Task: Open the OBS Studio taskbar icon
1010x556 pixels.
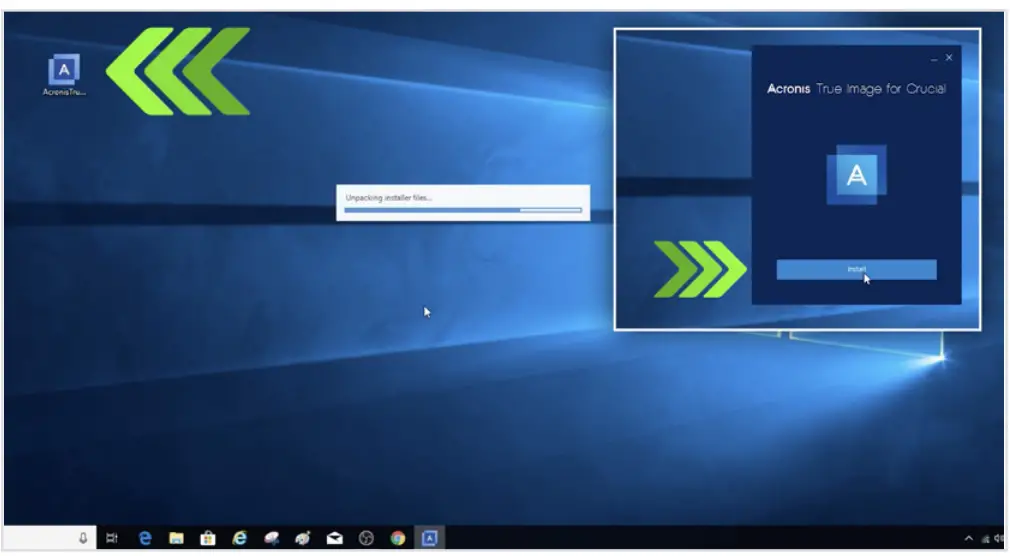Action: click(366, 538)
